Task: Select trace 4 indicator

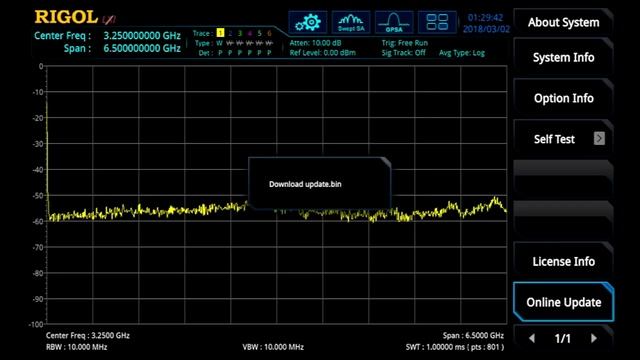Action: coord(249,33)
